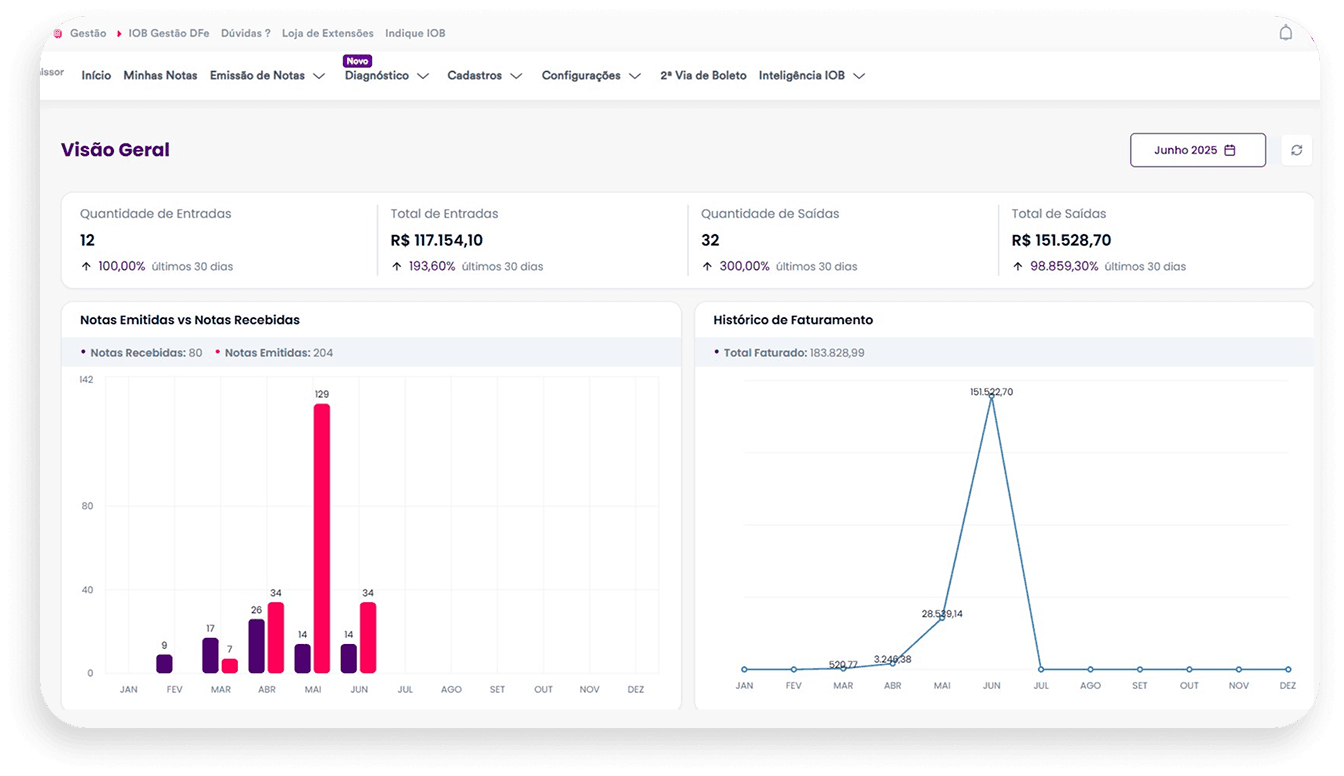The width and height of the screenshot is (1344, 776).
Task: Open the notifications bell icon
Action: (1286, 33)
